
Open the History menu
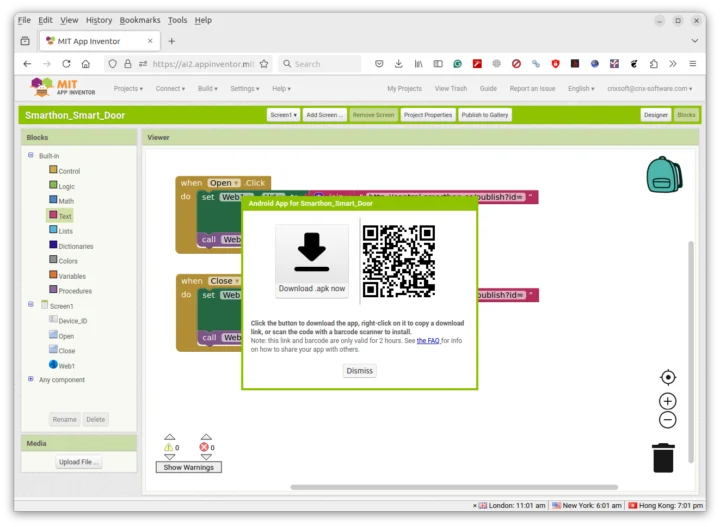pyautogui.click(x=99, y=20)
